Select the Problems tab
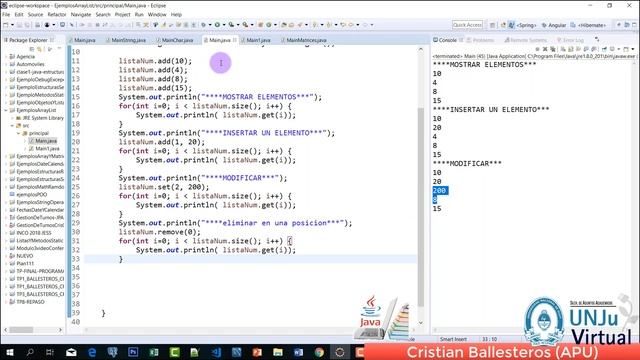This screenshot has width=640, height=360. tap(481, 40)
